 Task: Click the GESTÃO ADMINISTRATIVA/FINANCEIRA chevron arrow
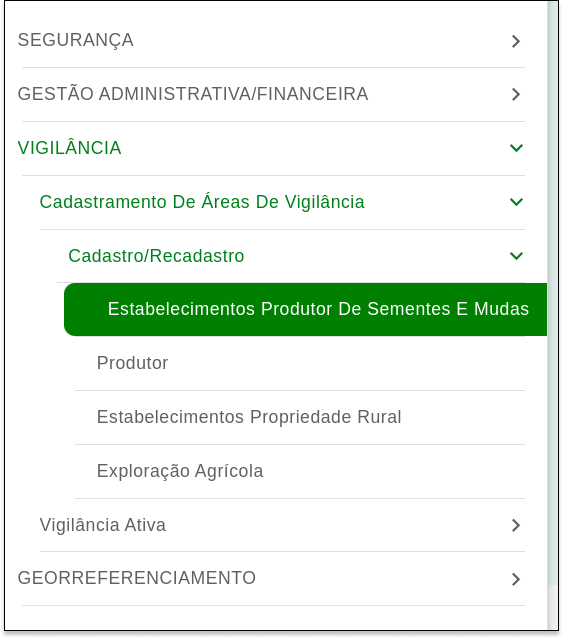(516, 94)
